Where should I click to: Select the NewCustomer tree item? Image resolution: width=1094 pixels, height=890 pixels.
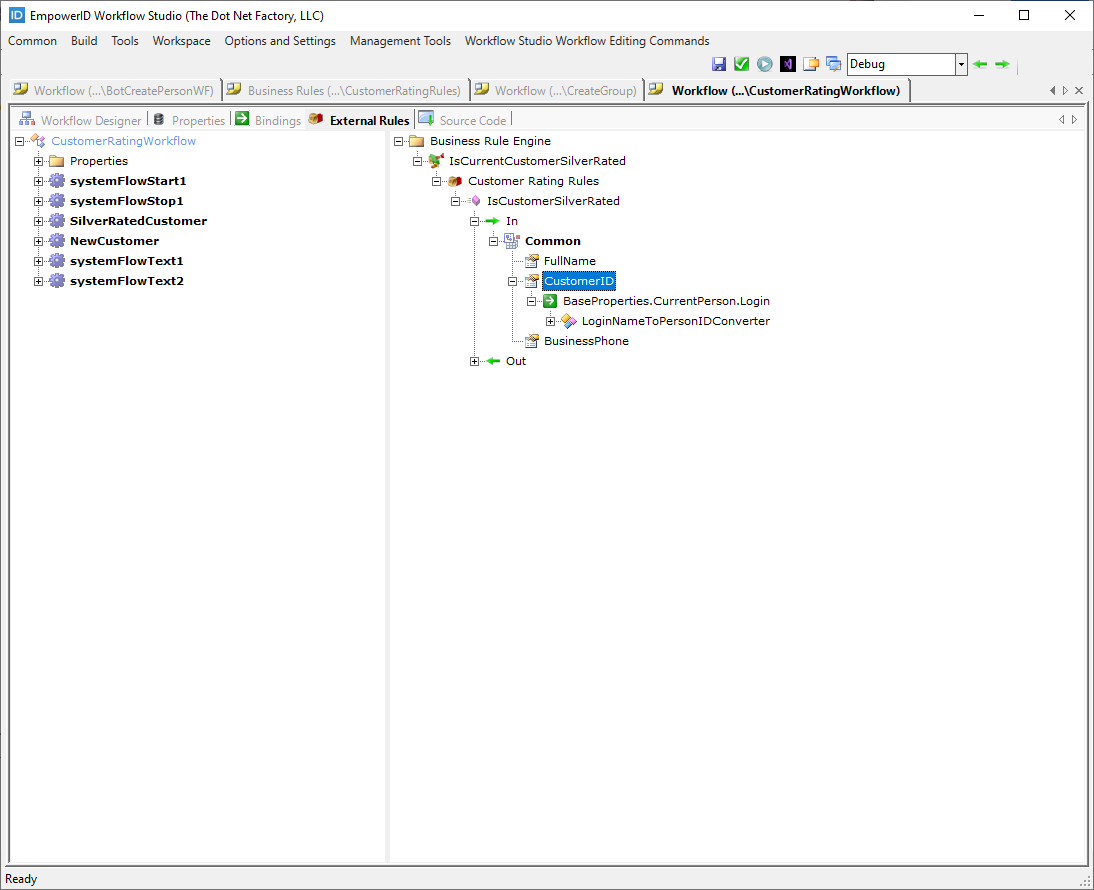pyautogui.click(x=114, y=241)
